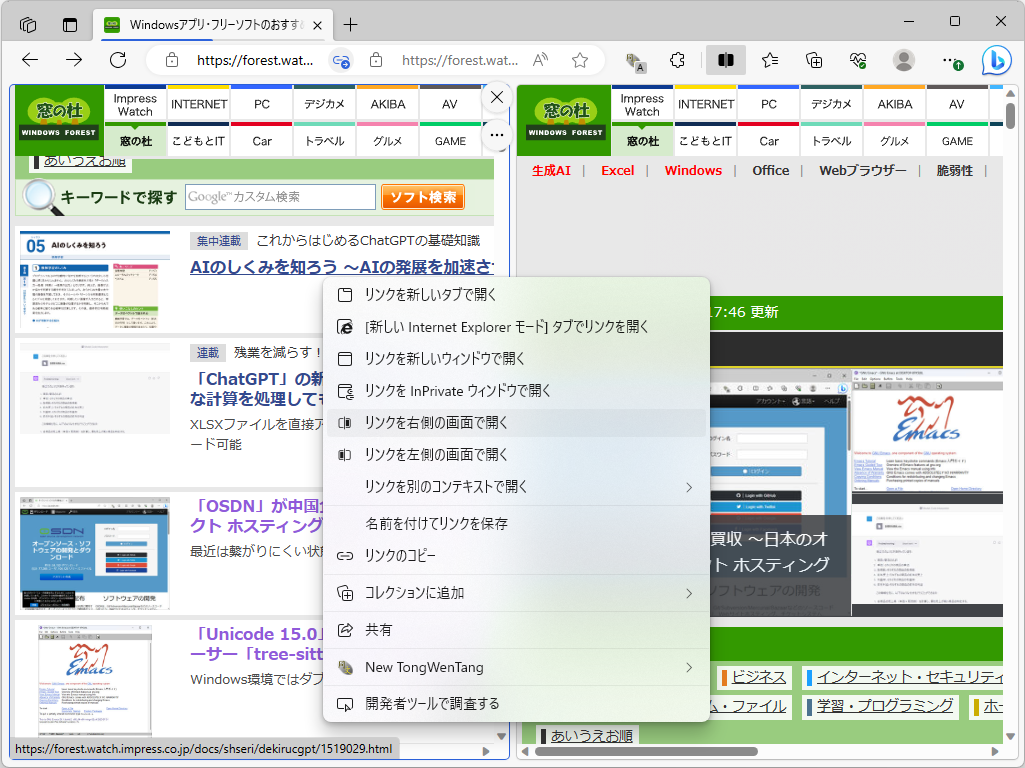Select 共有 in the context menu
This screenshot has width=1025, height=768.
click(x=516, y=630)
